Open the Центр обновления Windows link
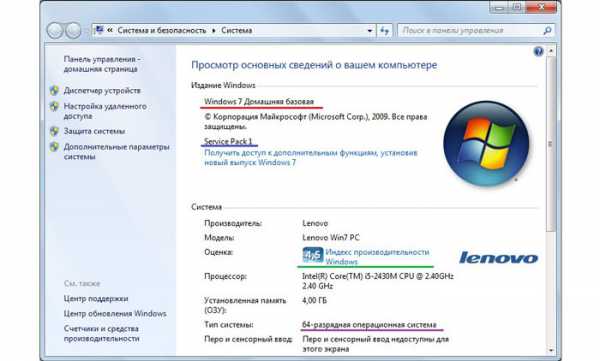This screenshot has width=600, height=361. tap(115, 314)
